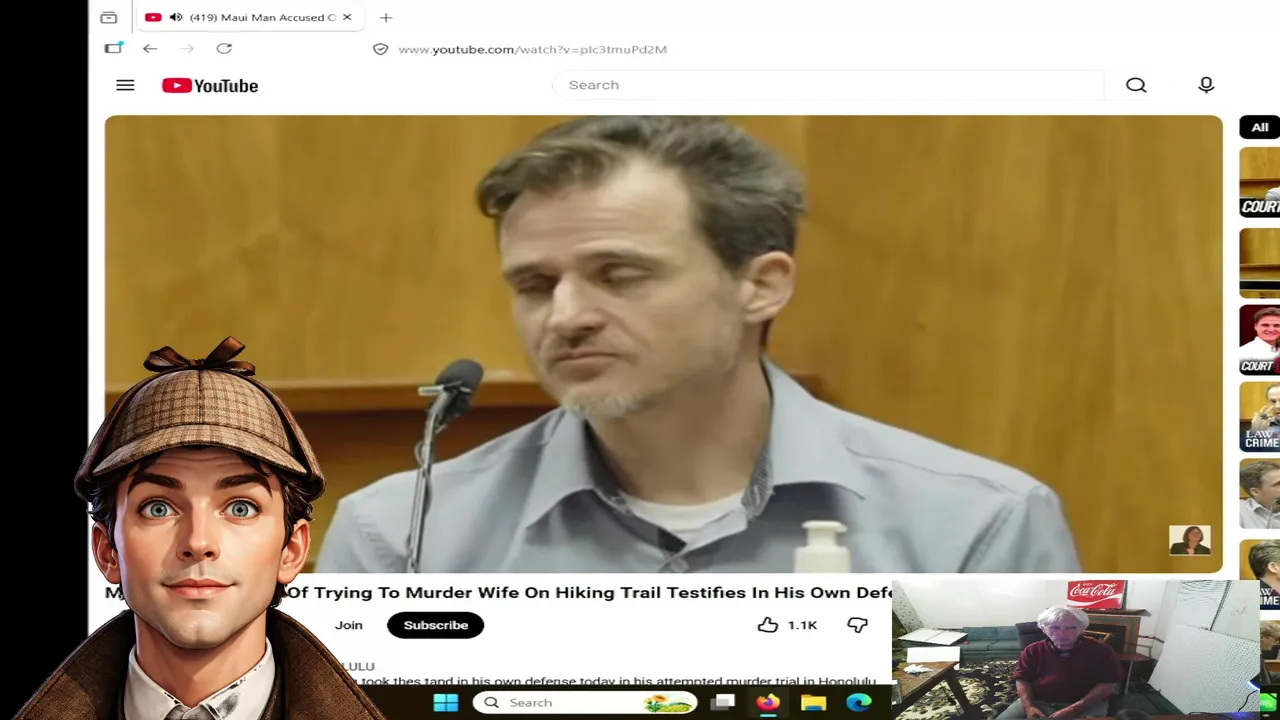This screenshot has width=1280, height=720.
Task: Click the YouTube search magnifier button
Action: click(x=1136, y=85)
